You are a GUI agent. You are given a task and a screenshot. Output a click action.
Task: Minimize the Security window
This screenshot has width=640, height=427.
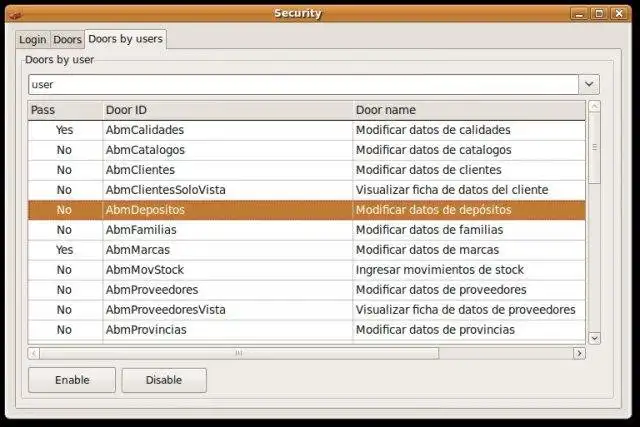pyautogui.click(x=579, y=13)
